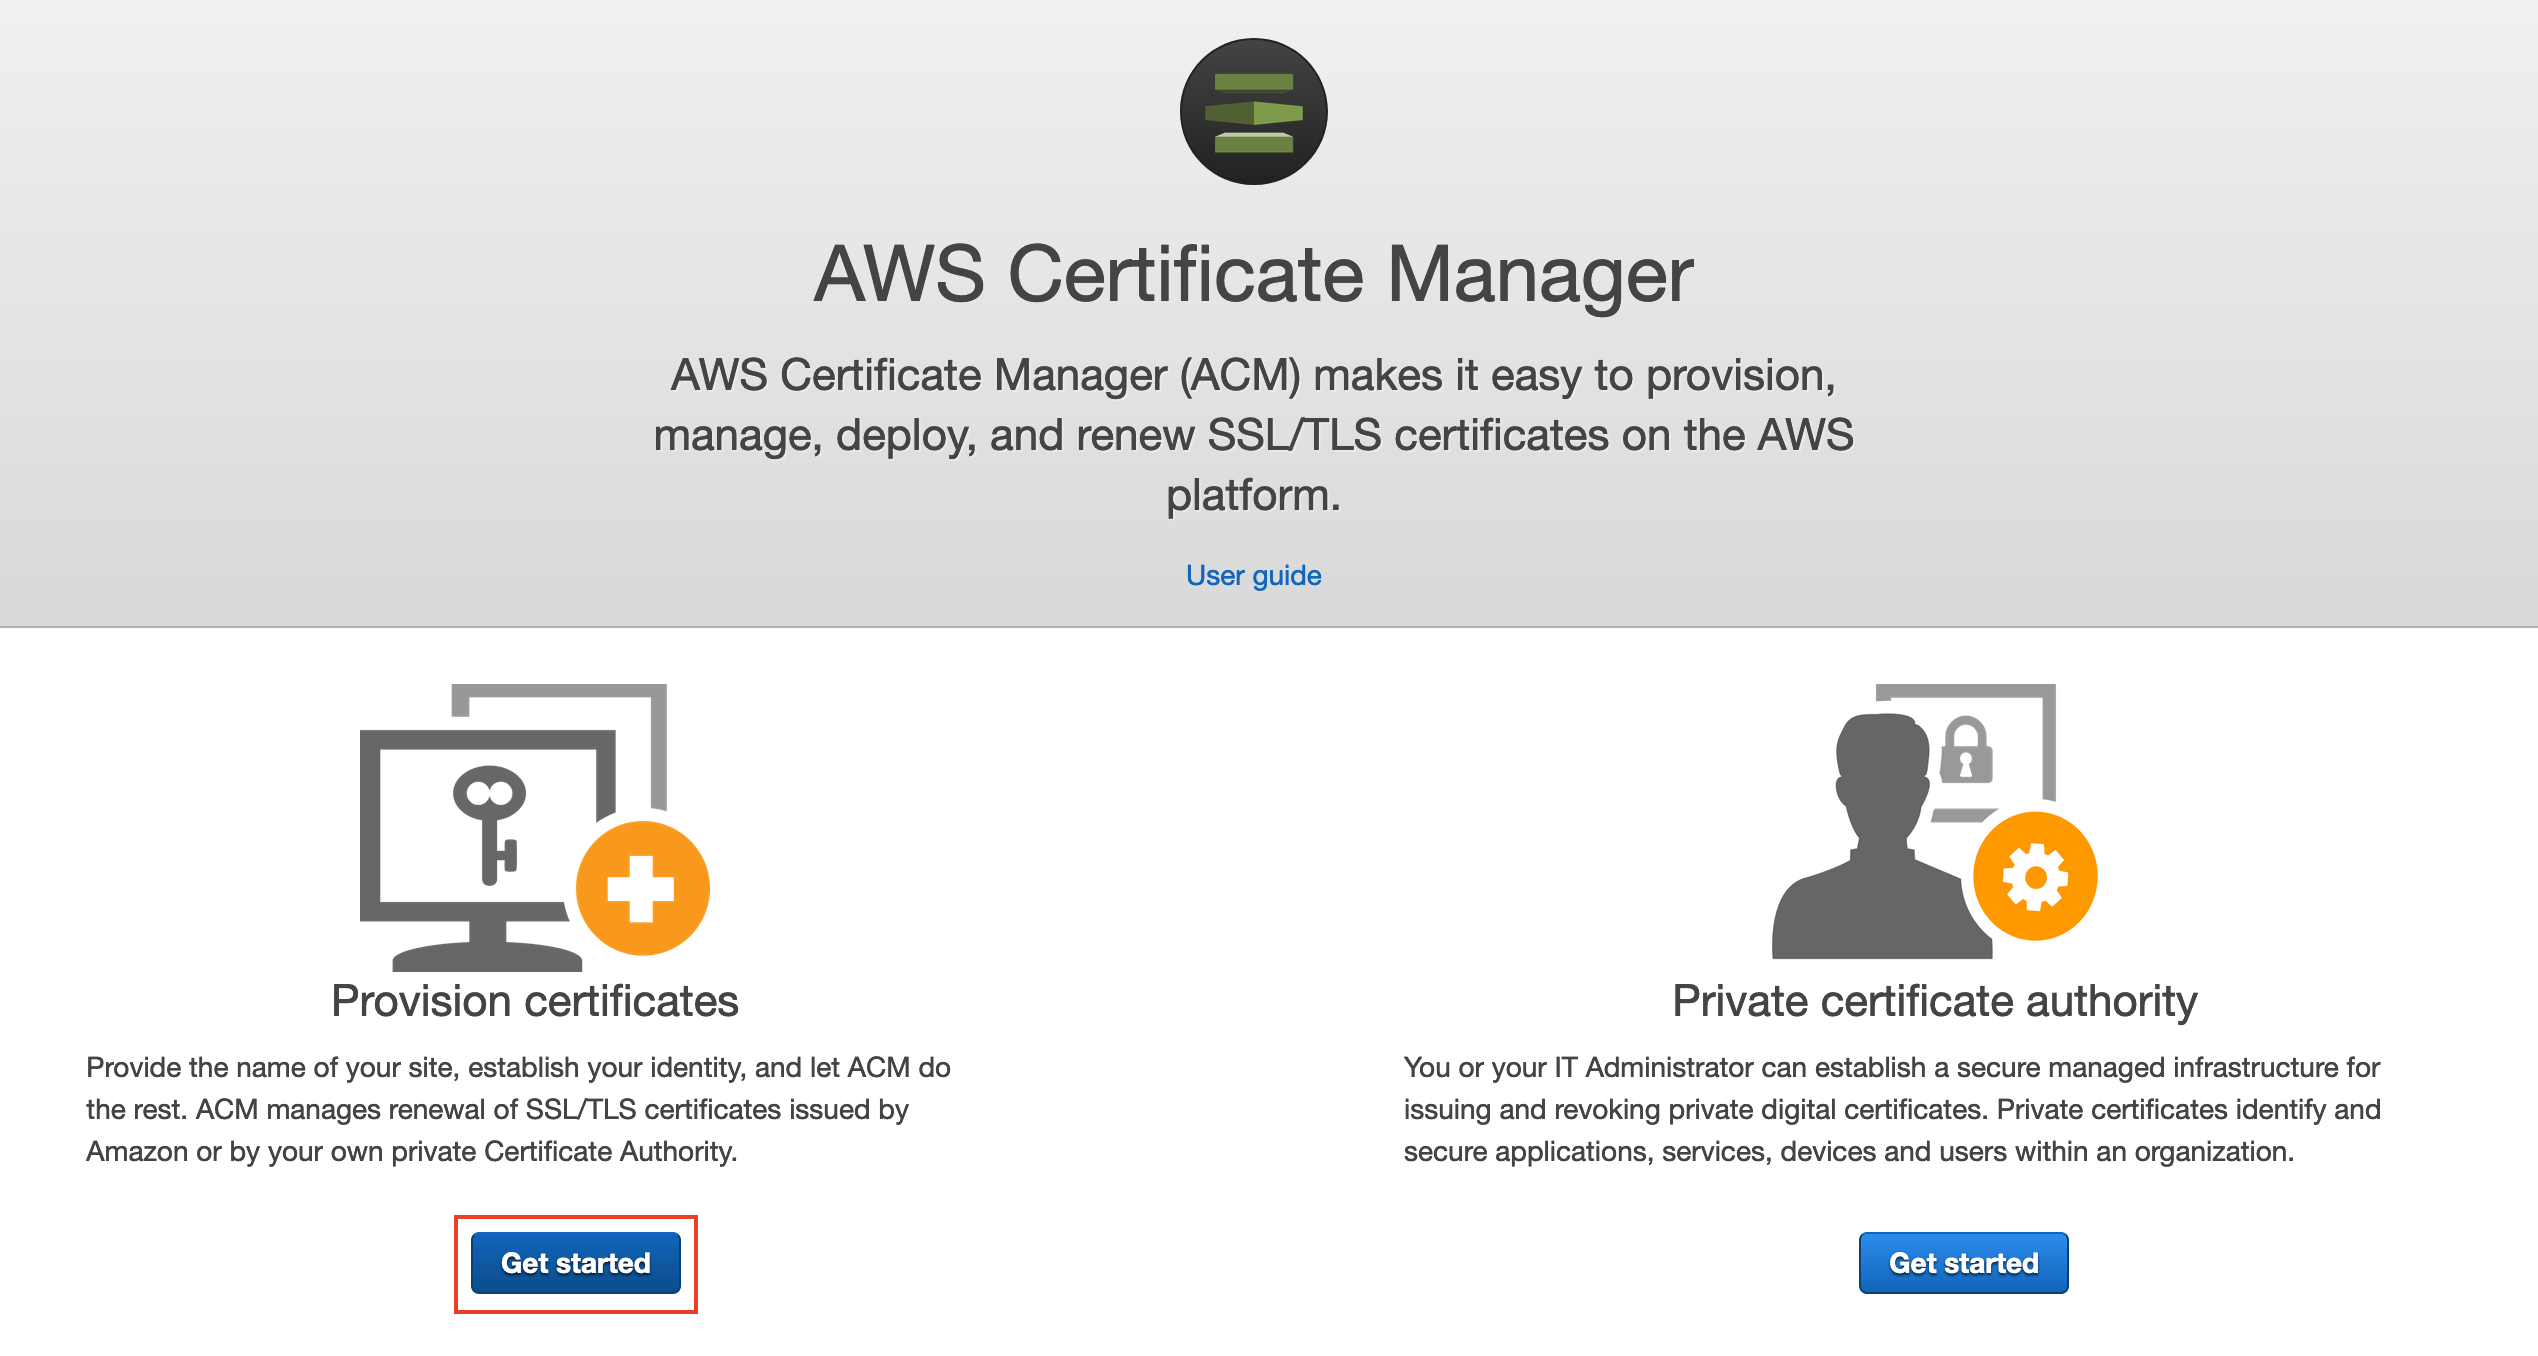Click the Provision certificates heading
The image size is (2538, 1356).
(x=535, y=1001)
